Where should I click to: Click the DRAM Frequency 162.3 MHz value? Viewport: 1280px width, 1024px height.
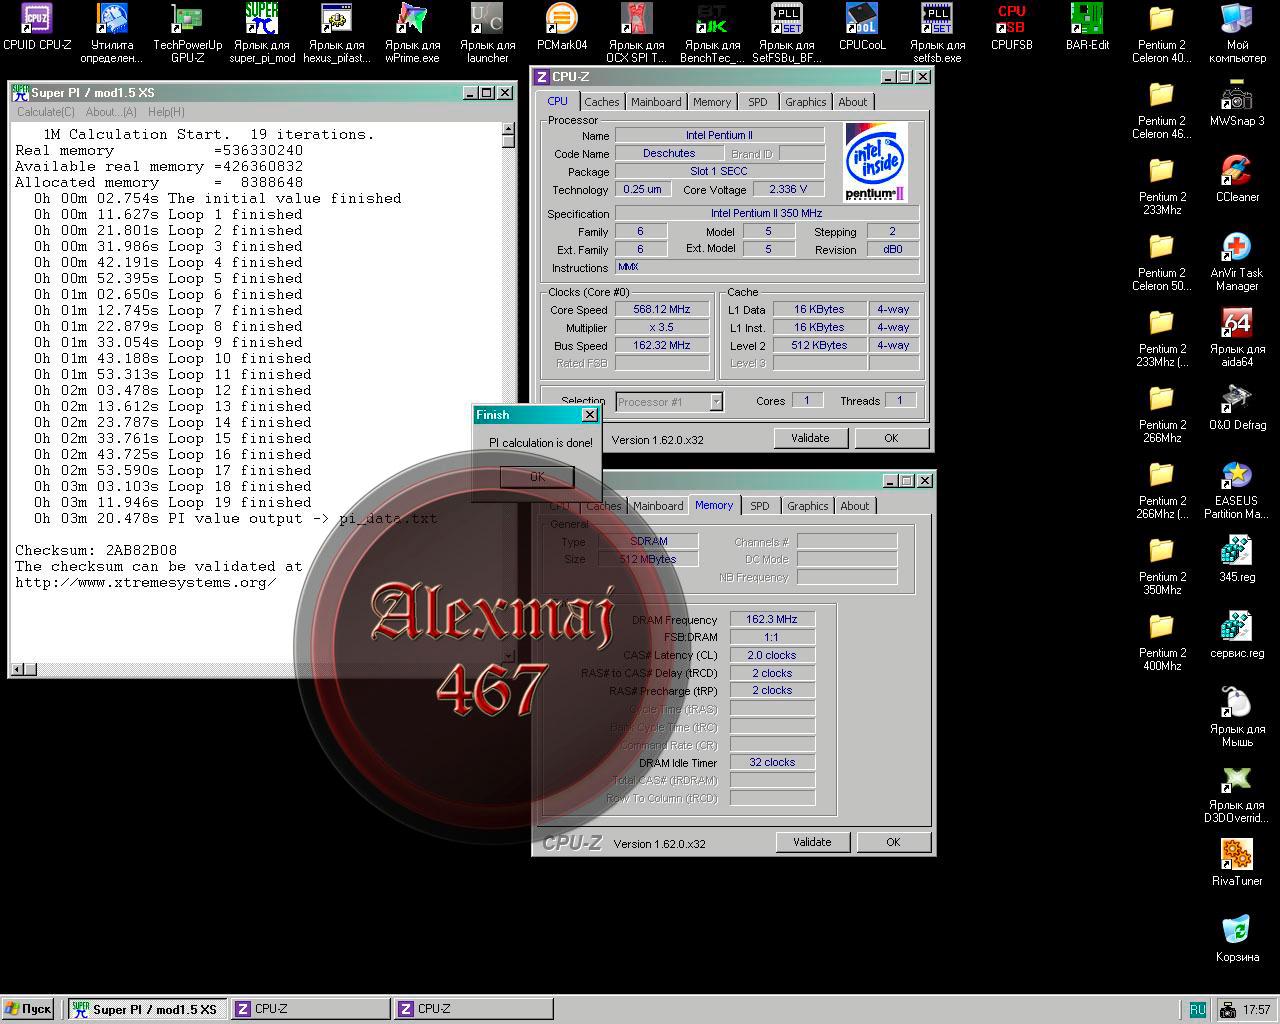click(773, 619)
